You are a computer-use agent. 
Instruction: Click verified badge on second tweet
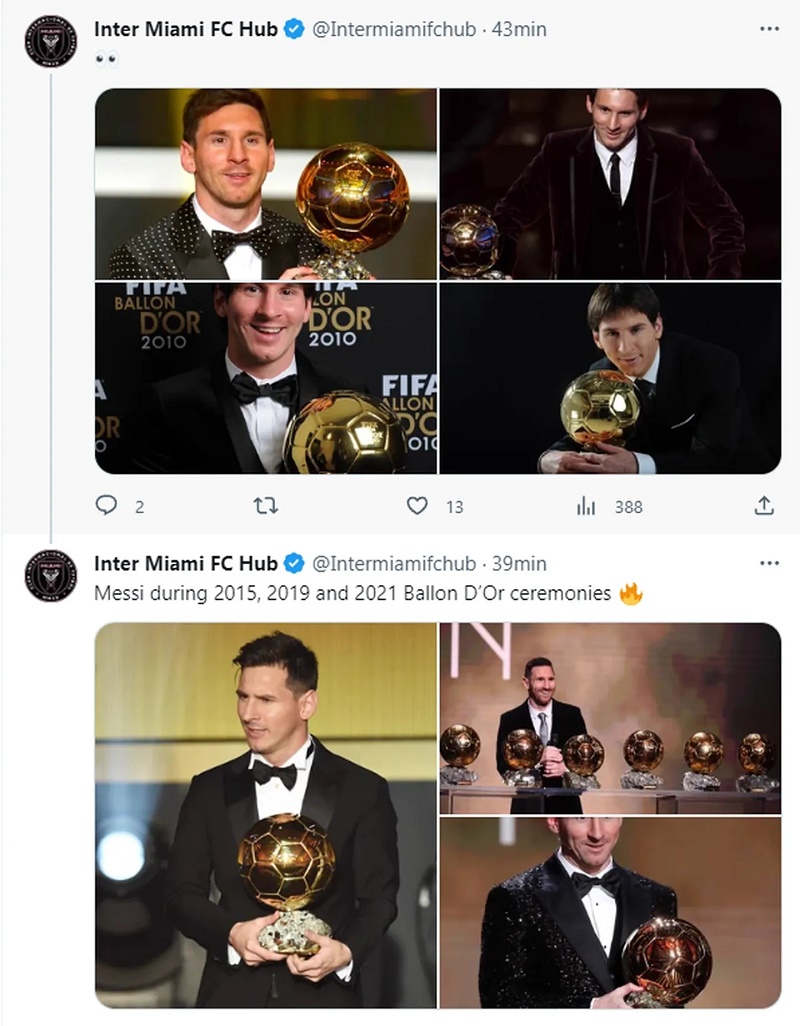point(294,564)
